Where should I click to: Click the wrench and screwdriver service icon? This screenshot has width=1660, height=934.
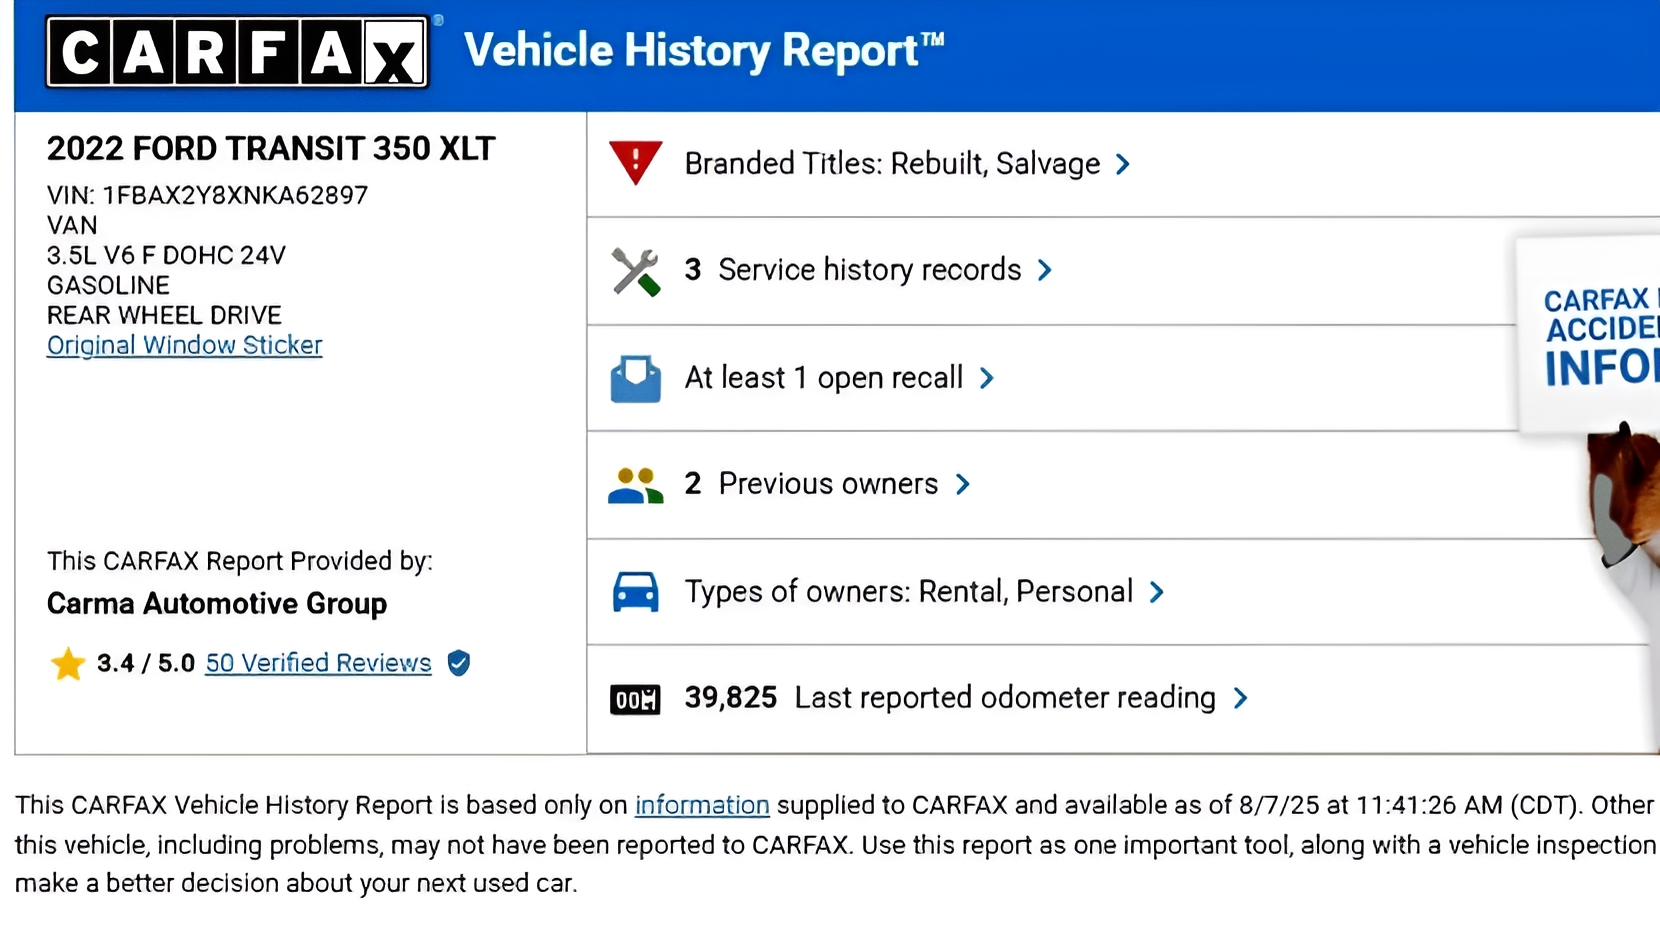click(636, 271)
